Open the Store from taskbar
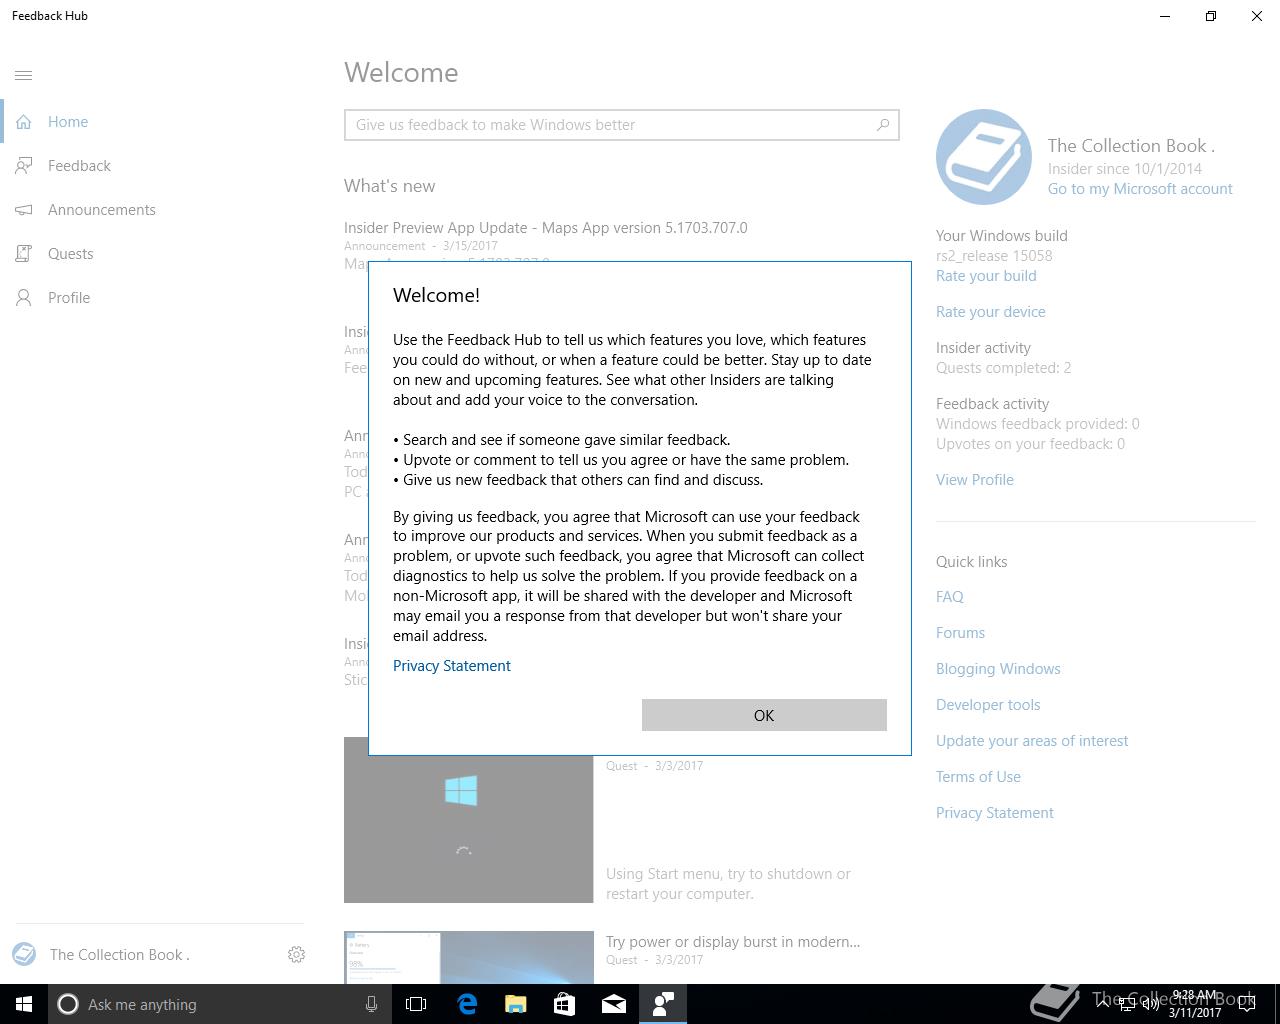 565,1004
